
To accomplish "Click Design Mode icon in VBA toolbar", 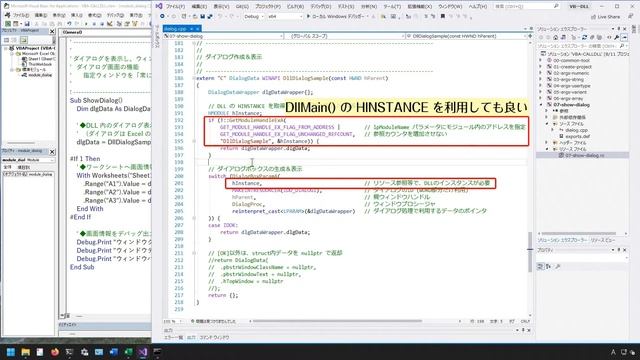I will tap(109, 24).
